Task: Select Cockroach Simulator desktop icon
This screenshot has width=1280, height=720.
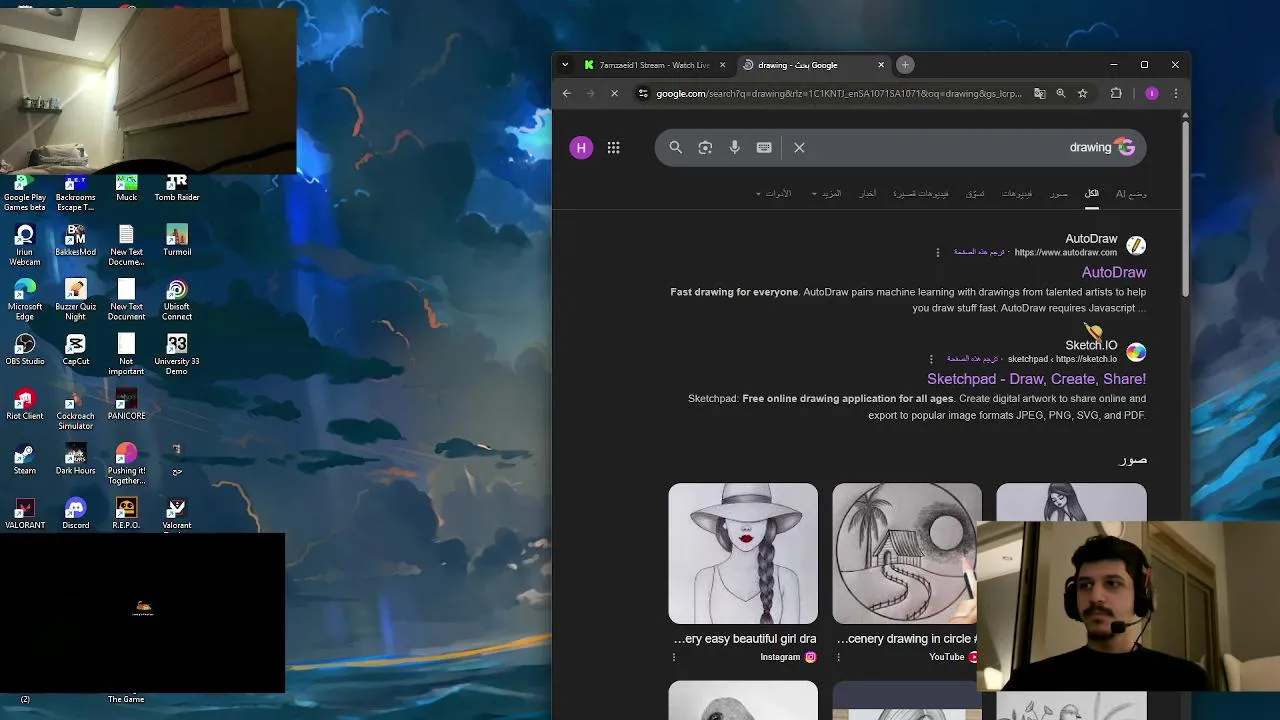Action: (75, 410)
